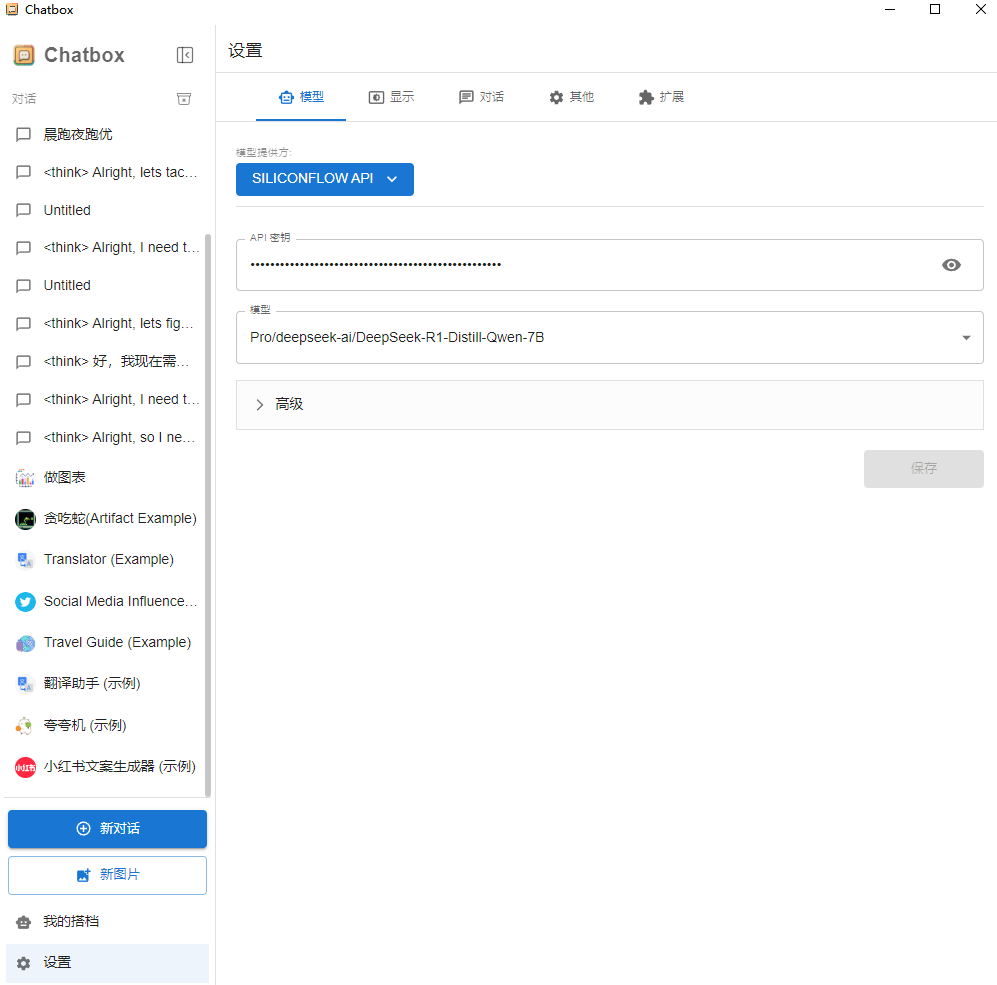Screen dimensions: 997x985
Task: Open 设置 in the sidebar
Action: (107, 963)
